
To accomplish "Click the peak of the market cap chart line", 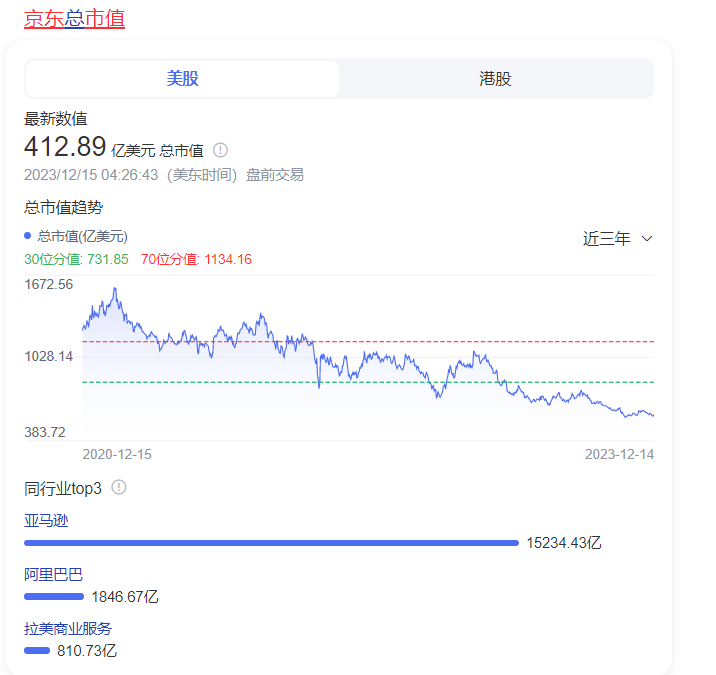I will pyautogui.click(x=115, y=288).
